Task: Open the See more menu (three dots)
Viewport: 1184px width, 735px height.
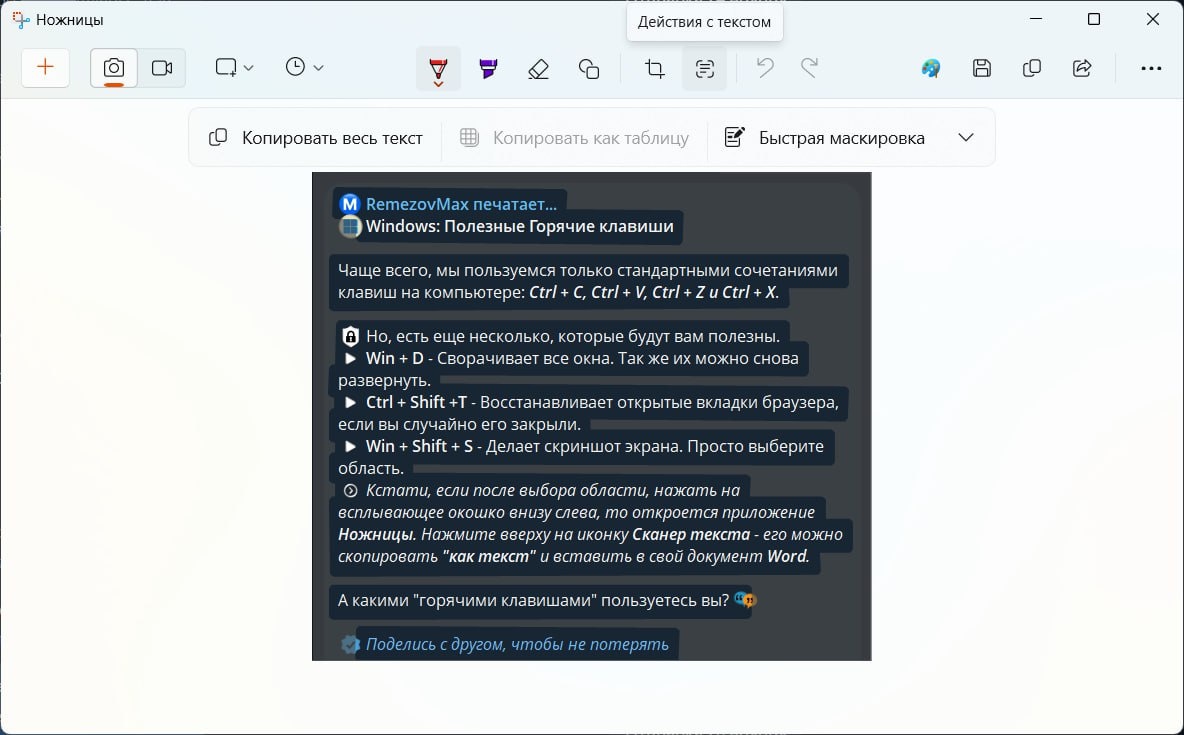Action: [1151, 69]
